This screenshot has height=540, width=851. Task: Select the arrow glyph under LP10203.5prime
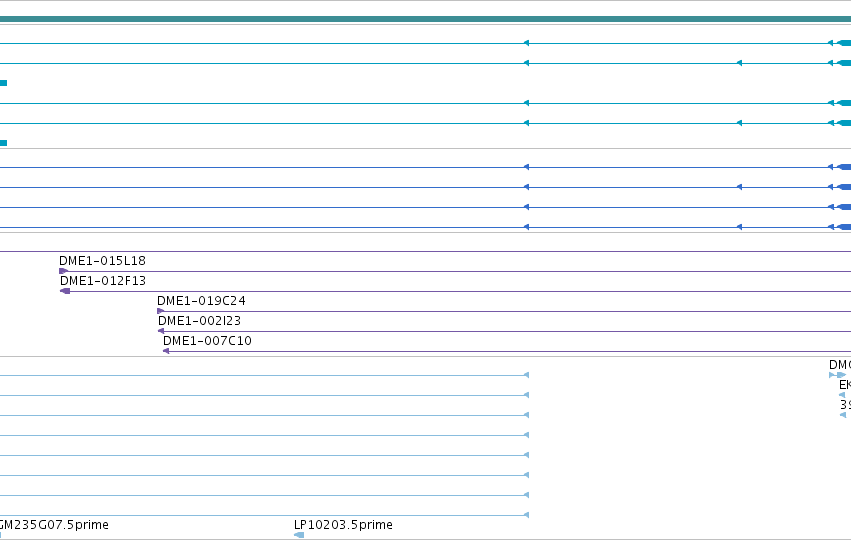click(299, 535)
